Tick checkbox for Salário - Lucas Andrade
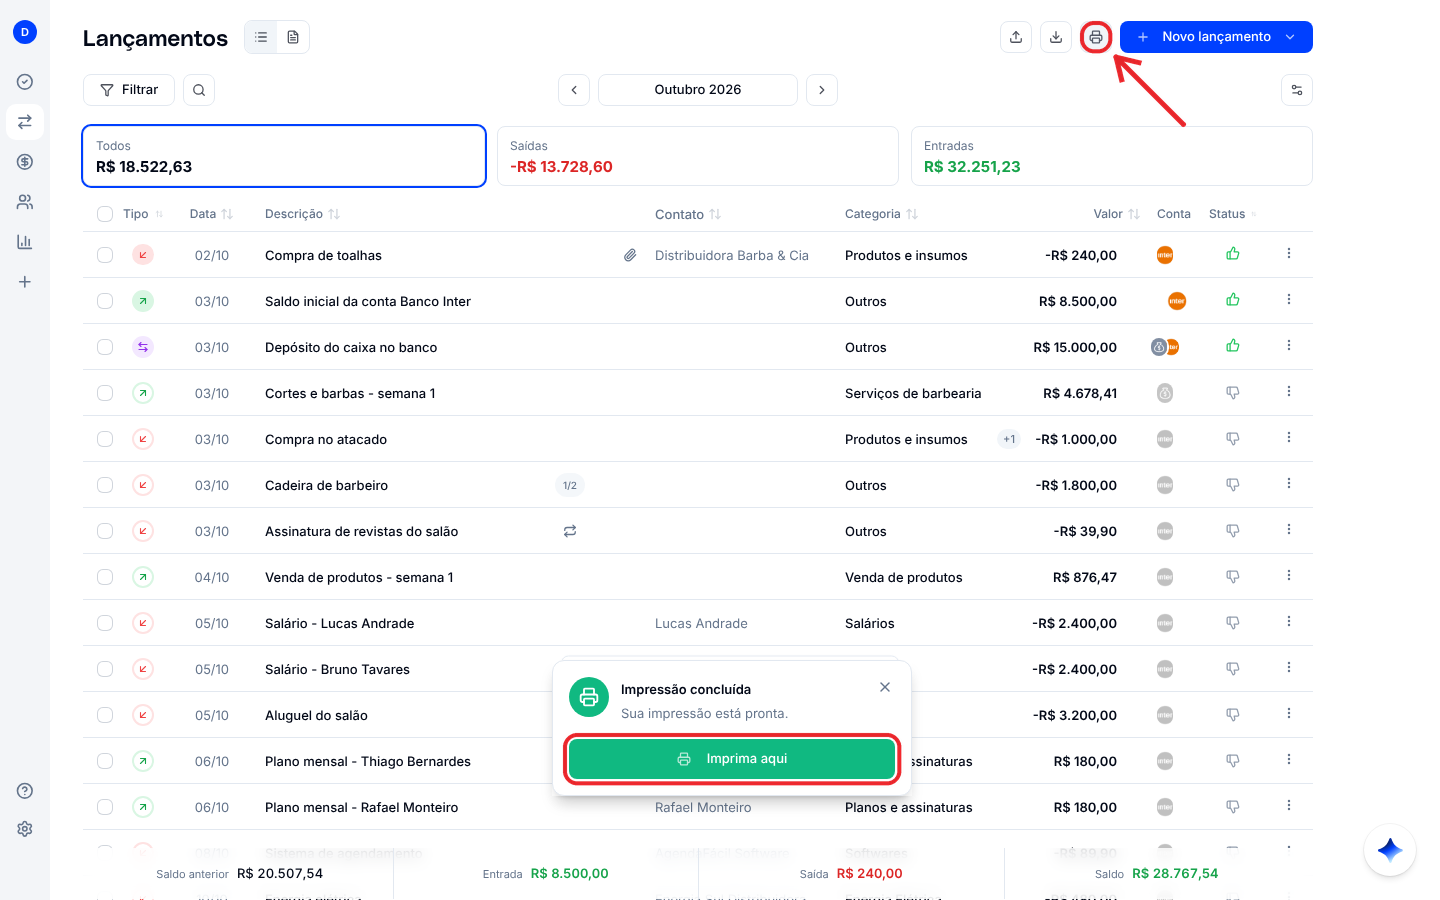The height and width of the screenshot is (900, 1440). tap(105, 623)
